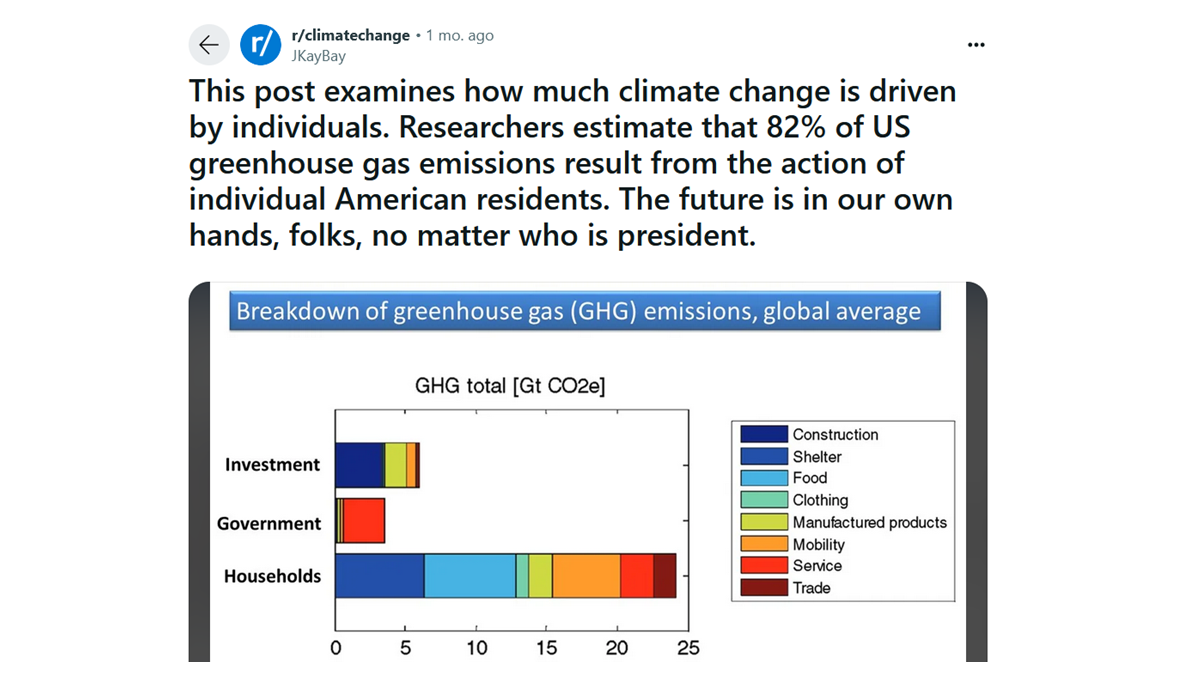The width and height of the screenshot is (1200, 674).
Task: Click the Government service red bar segment
Action: (x=364, y=521)
